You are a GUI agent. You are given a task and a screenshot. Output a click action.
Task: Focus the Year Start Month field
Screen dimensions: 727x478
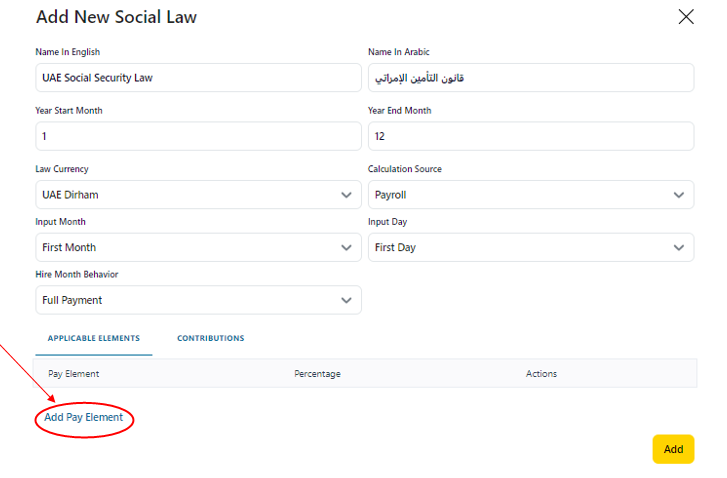coord(198,136)
